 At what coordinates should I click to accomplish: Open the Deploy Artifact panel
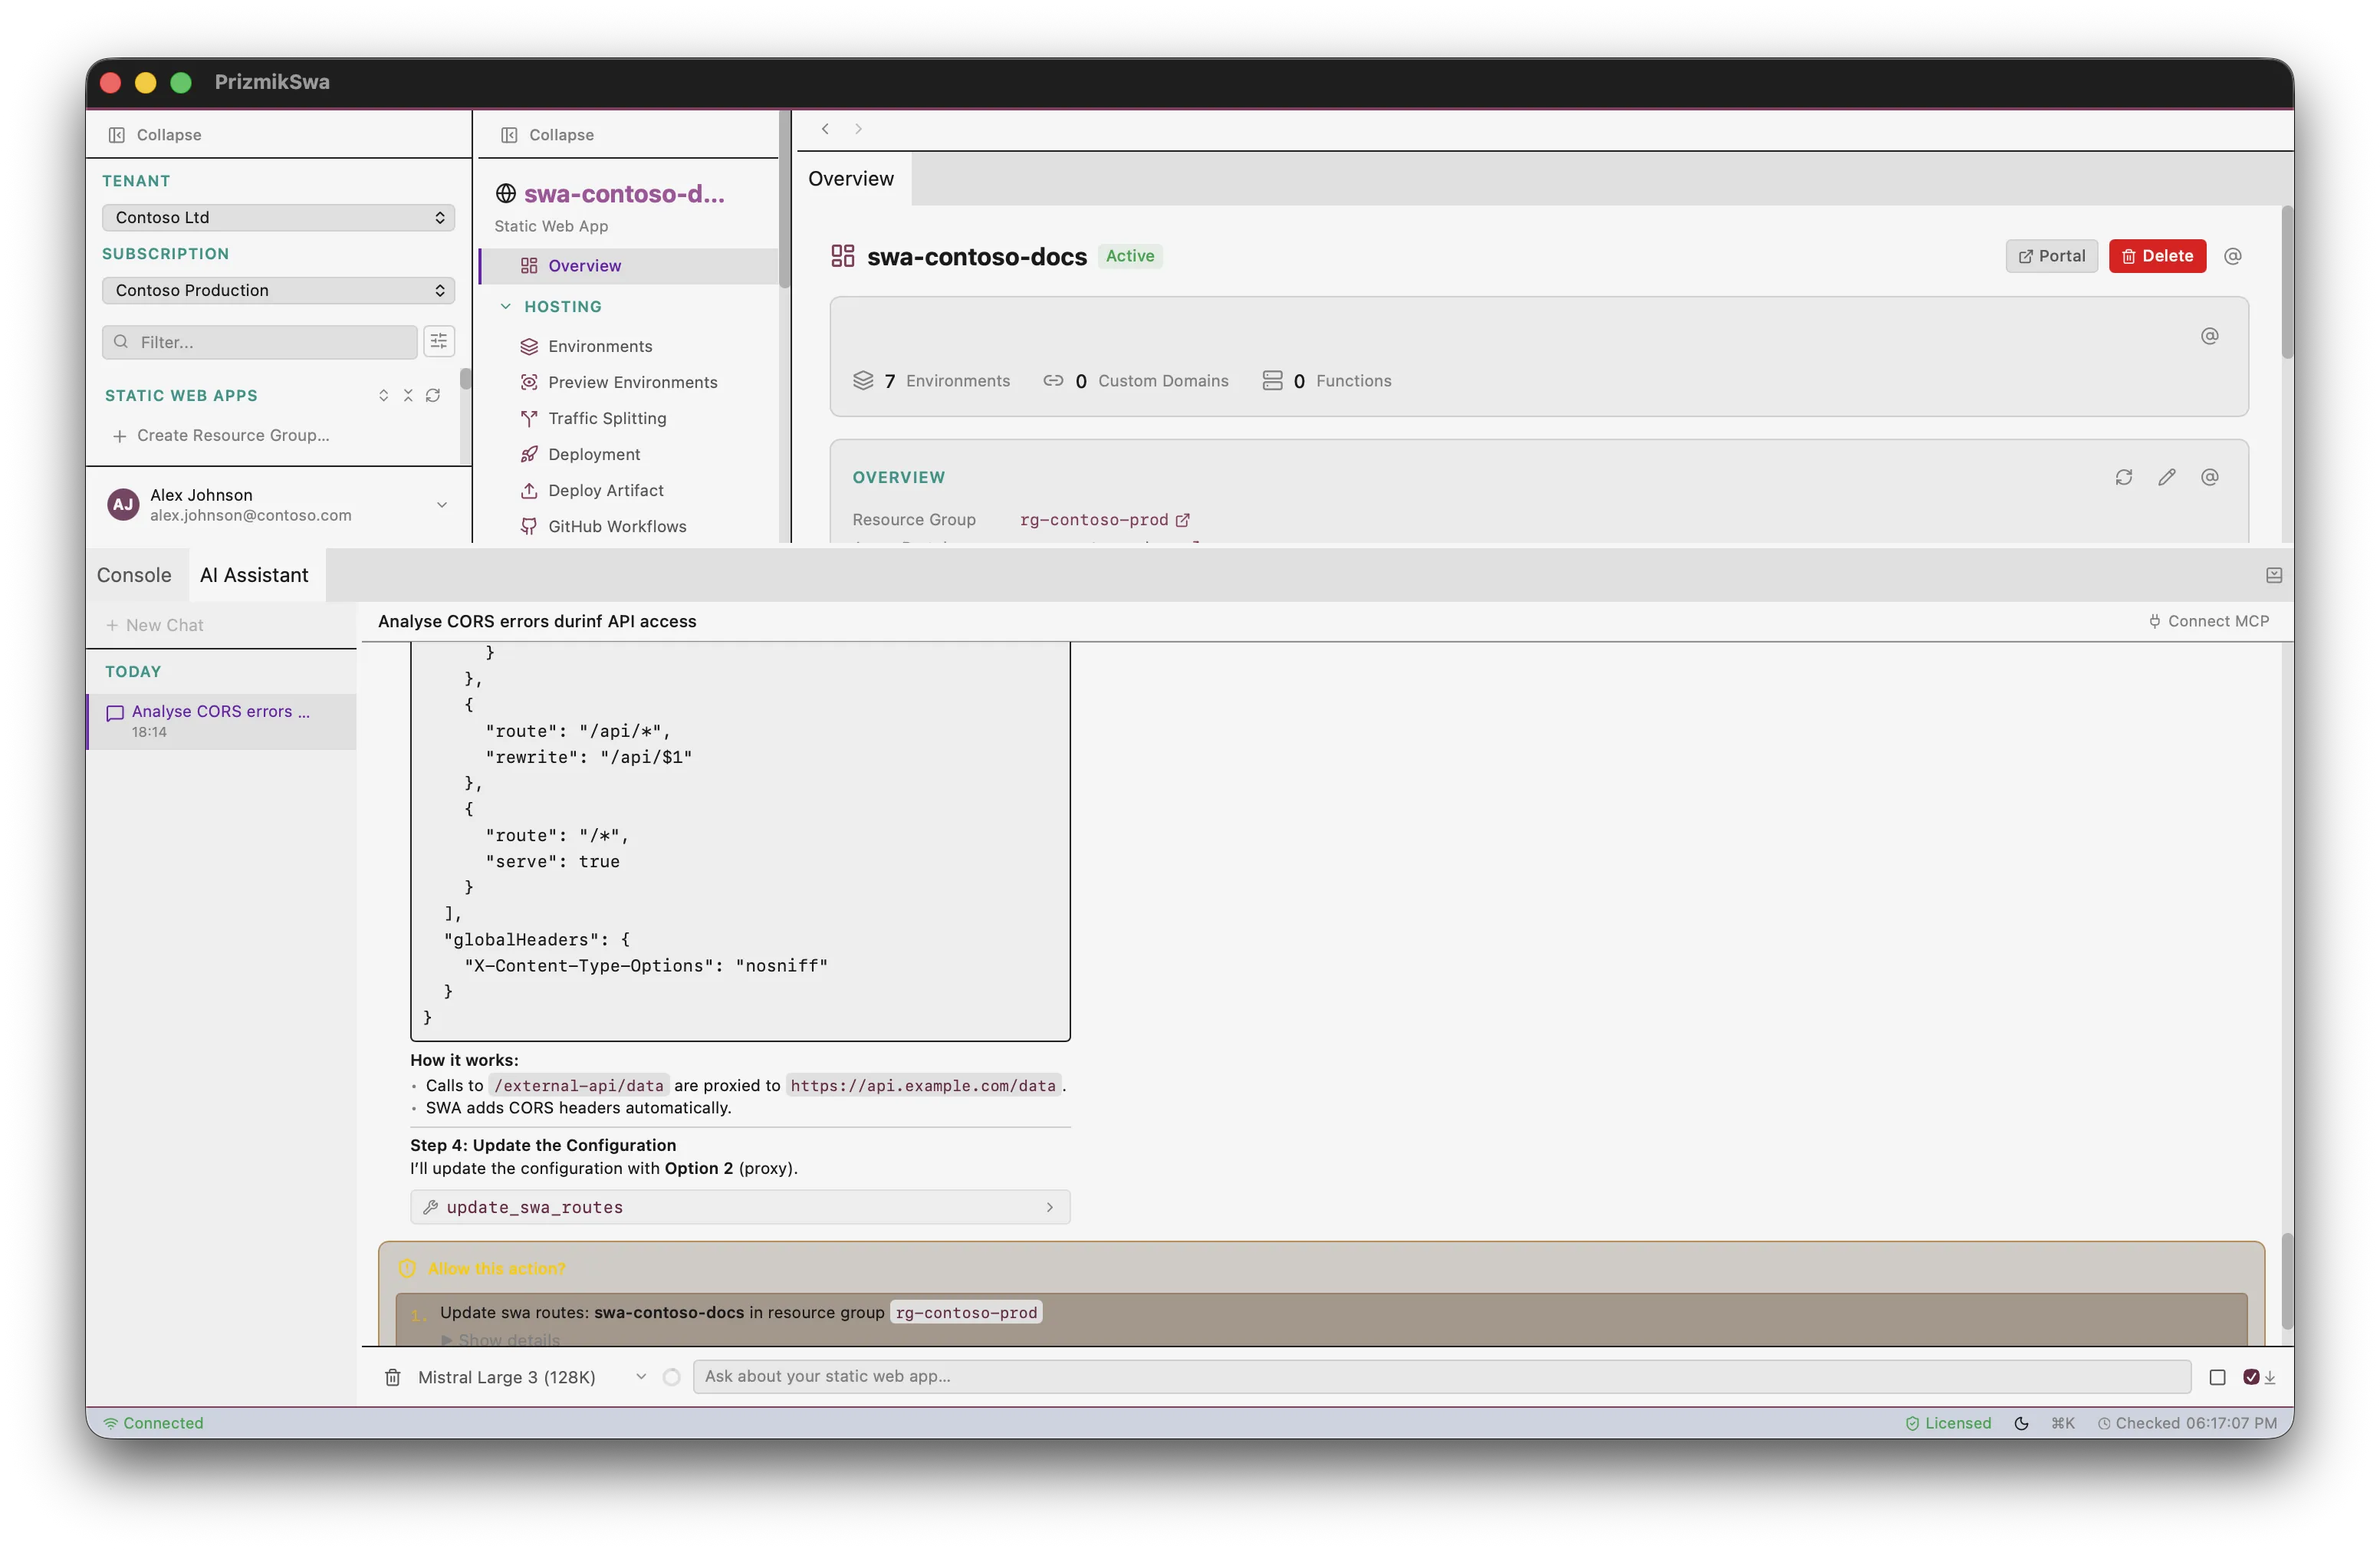605,490
